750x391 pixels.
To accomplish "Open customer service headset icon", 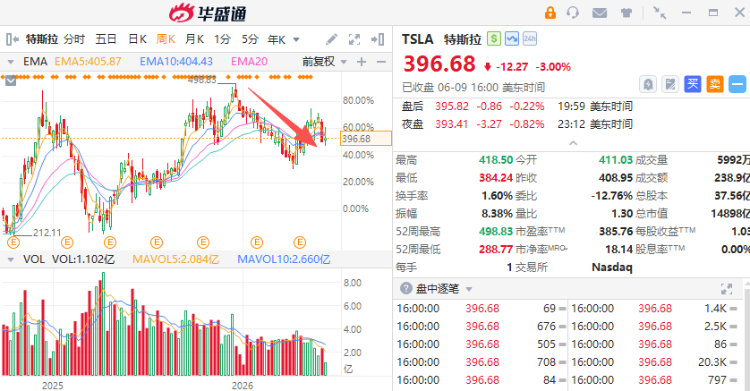I will coord(573,12).
